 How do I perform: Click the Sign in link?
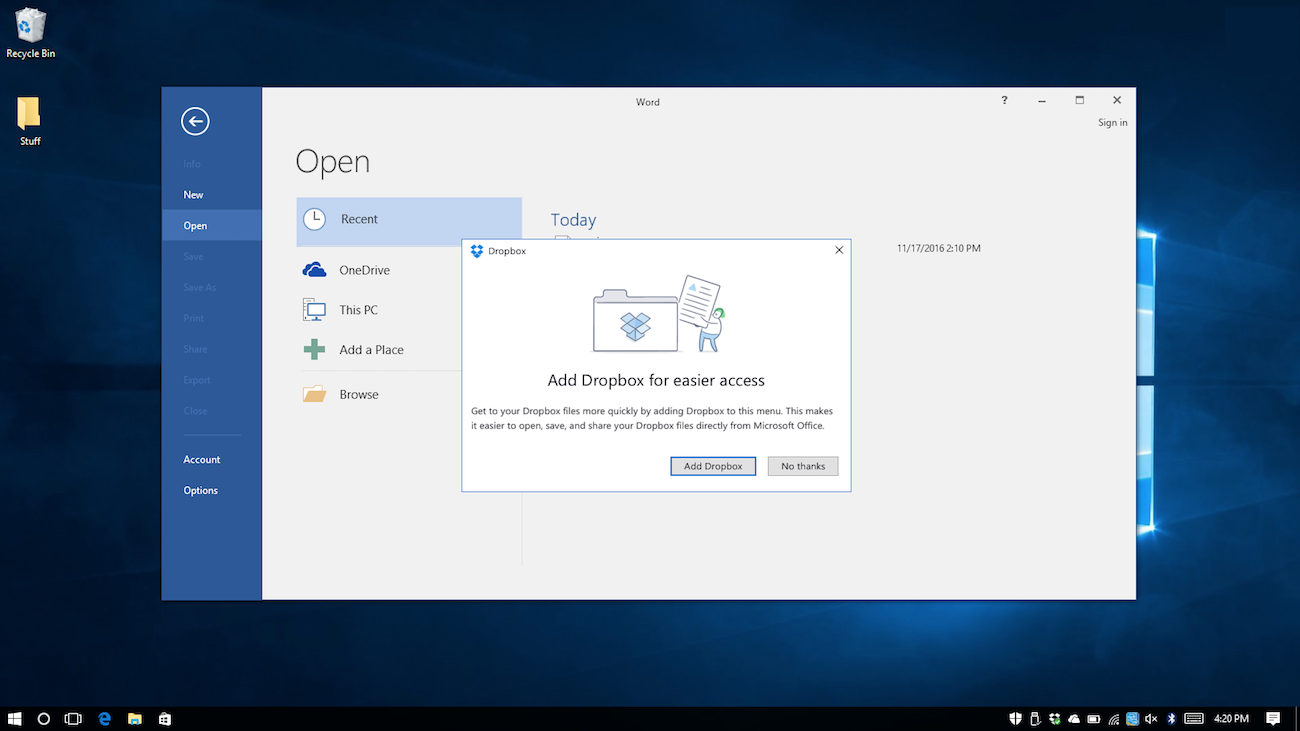[x=1112, y=123]
